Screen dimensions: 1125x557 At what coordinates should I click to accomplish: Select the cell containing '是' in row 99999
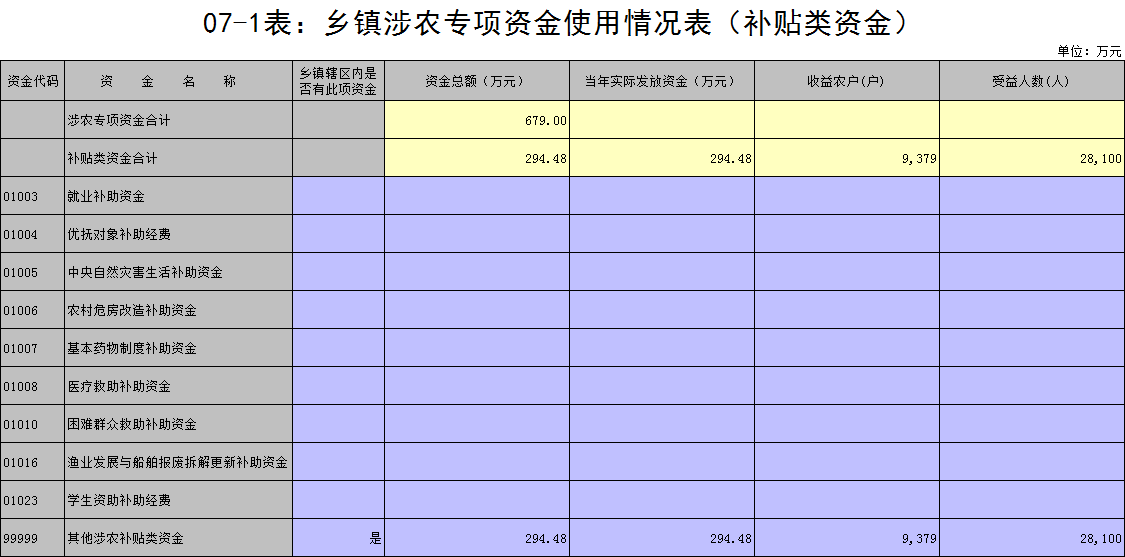[x=338, y=538]
